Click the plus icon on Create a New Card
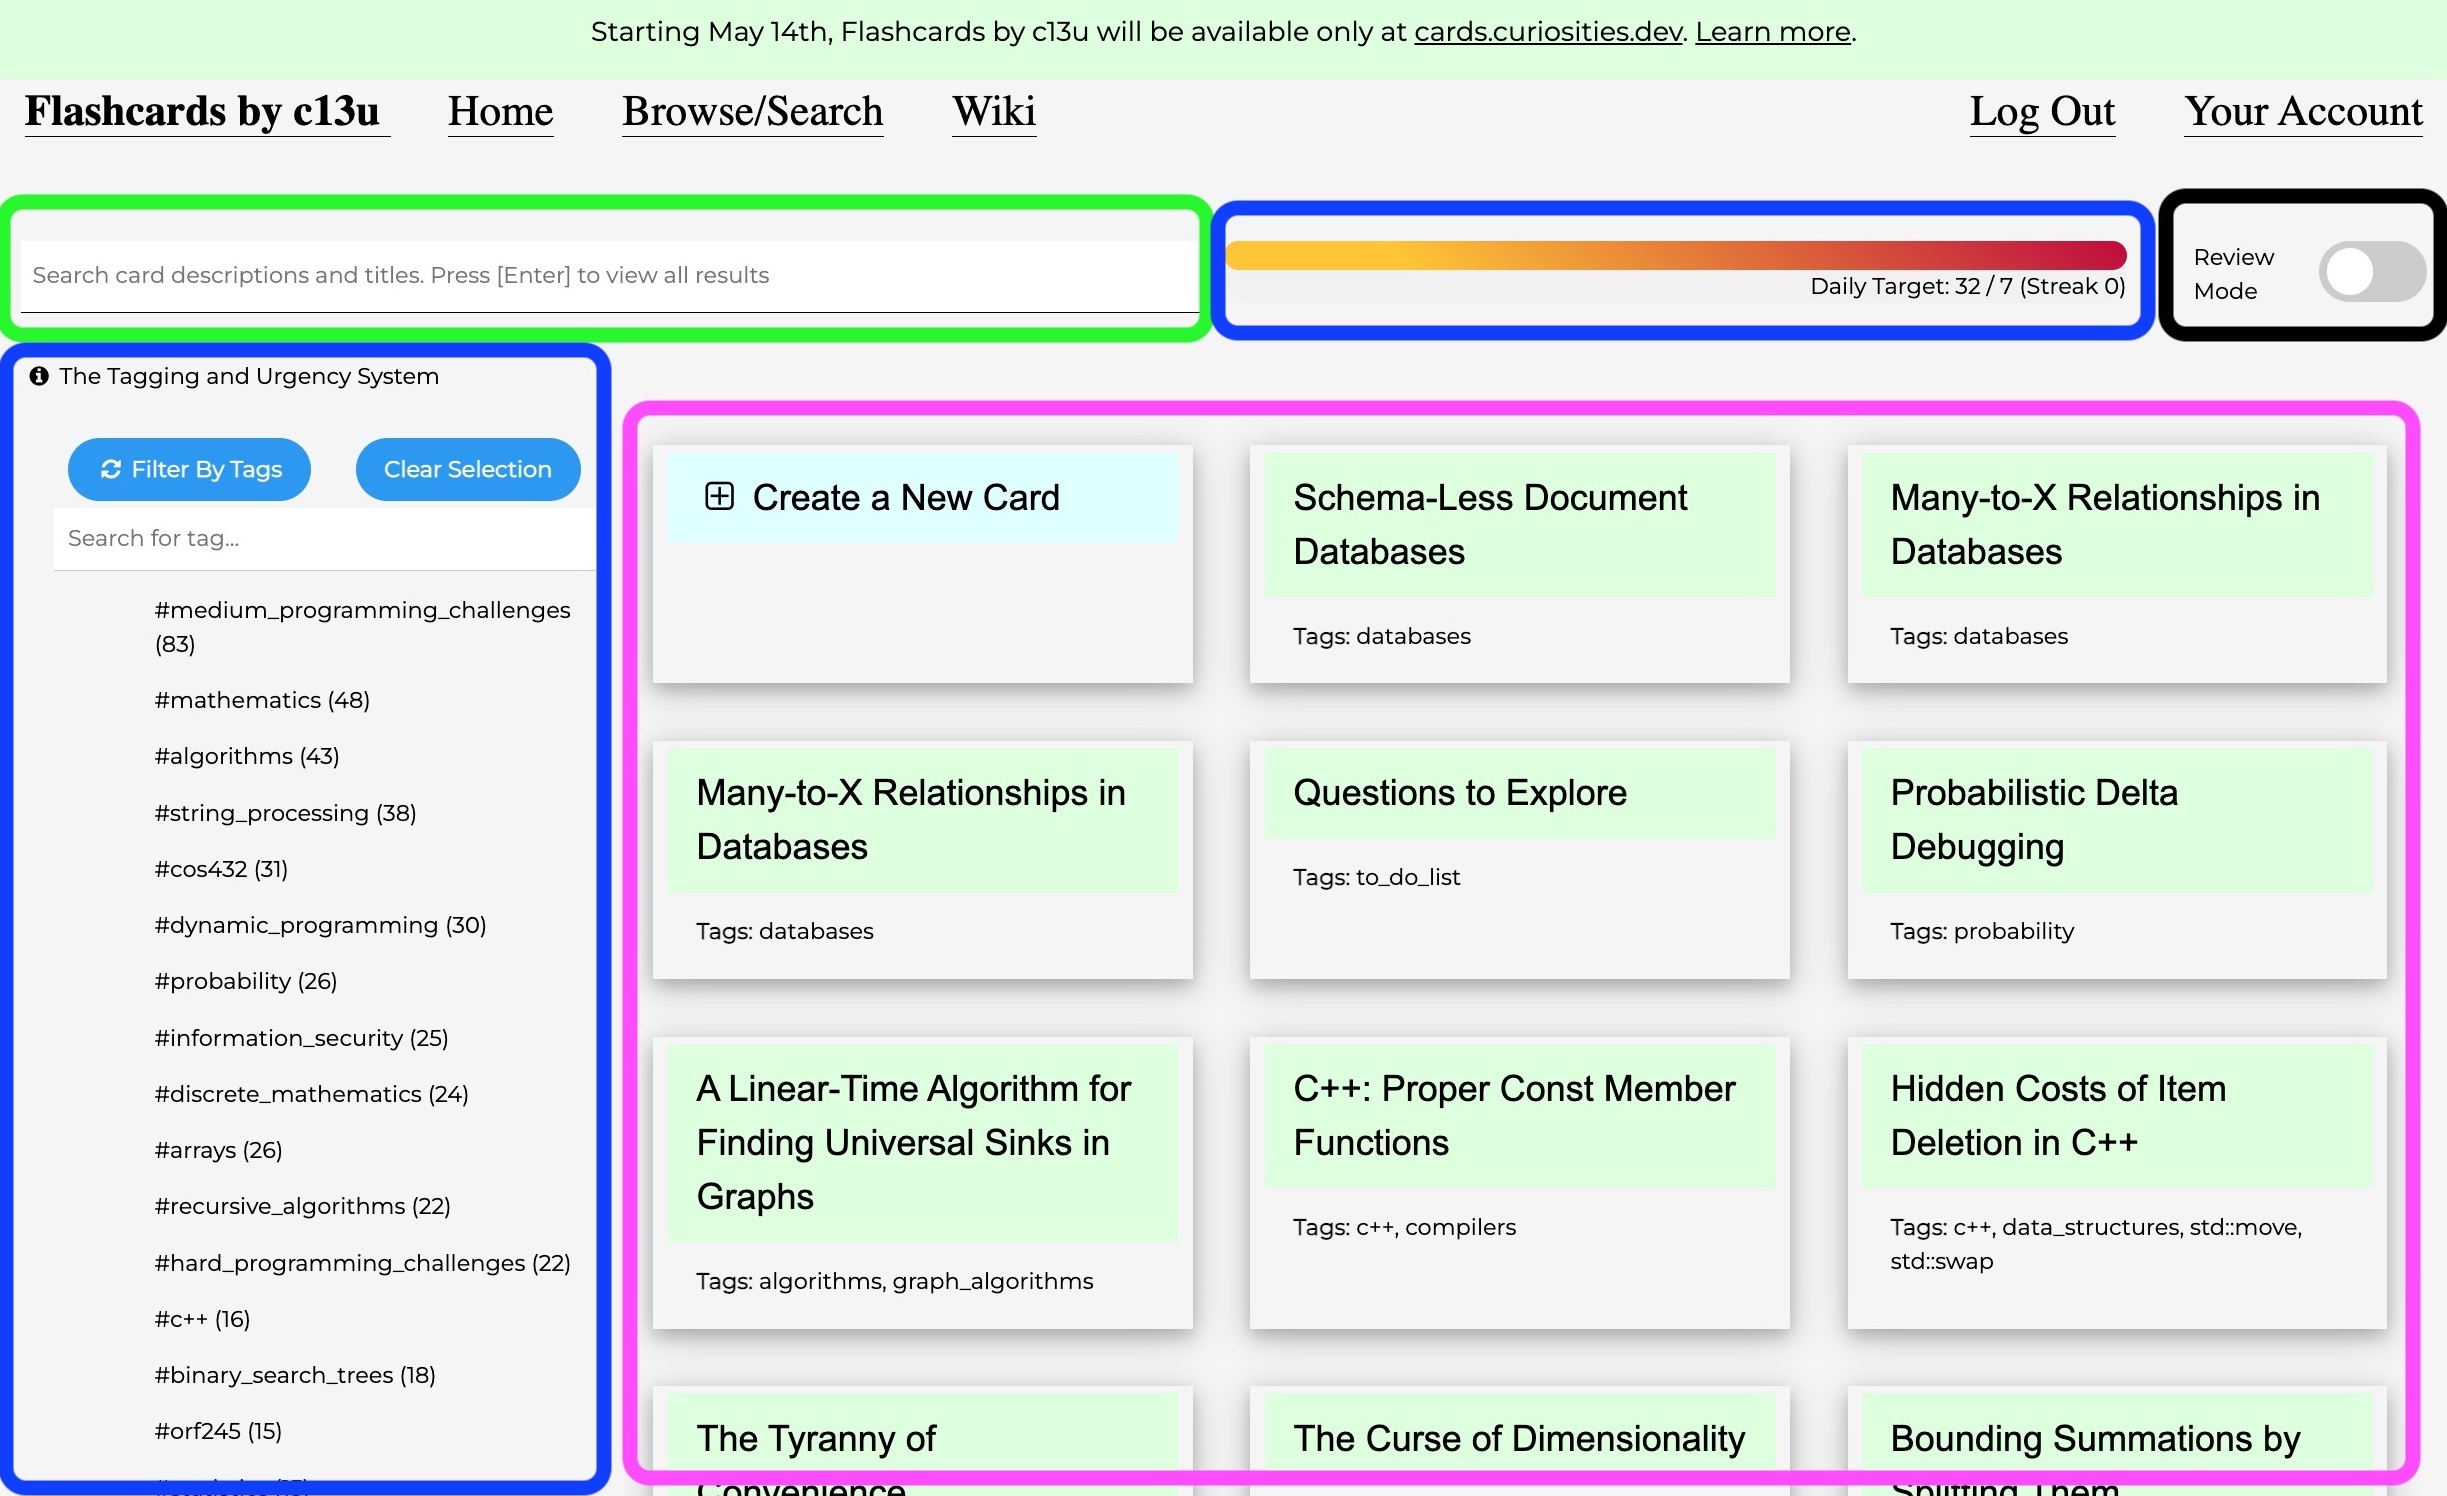The width and height of the screenshot is (2447, 1496). tap(719, 496)
